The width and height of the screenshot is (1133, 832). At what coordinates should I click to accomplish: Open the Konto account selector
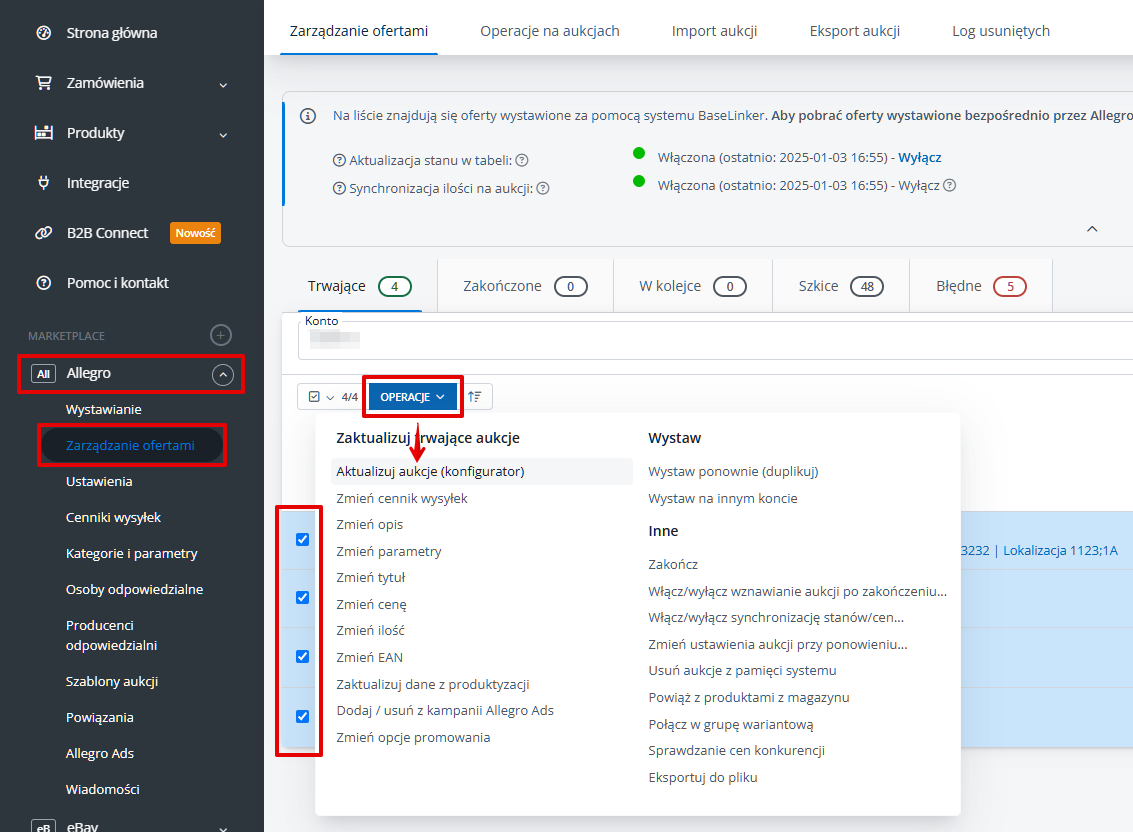[x=715, y=340]
